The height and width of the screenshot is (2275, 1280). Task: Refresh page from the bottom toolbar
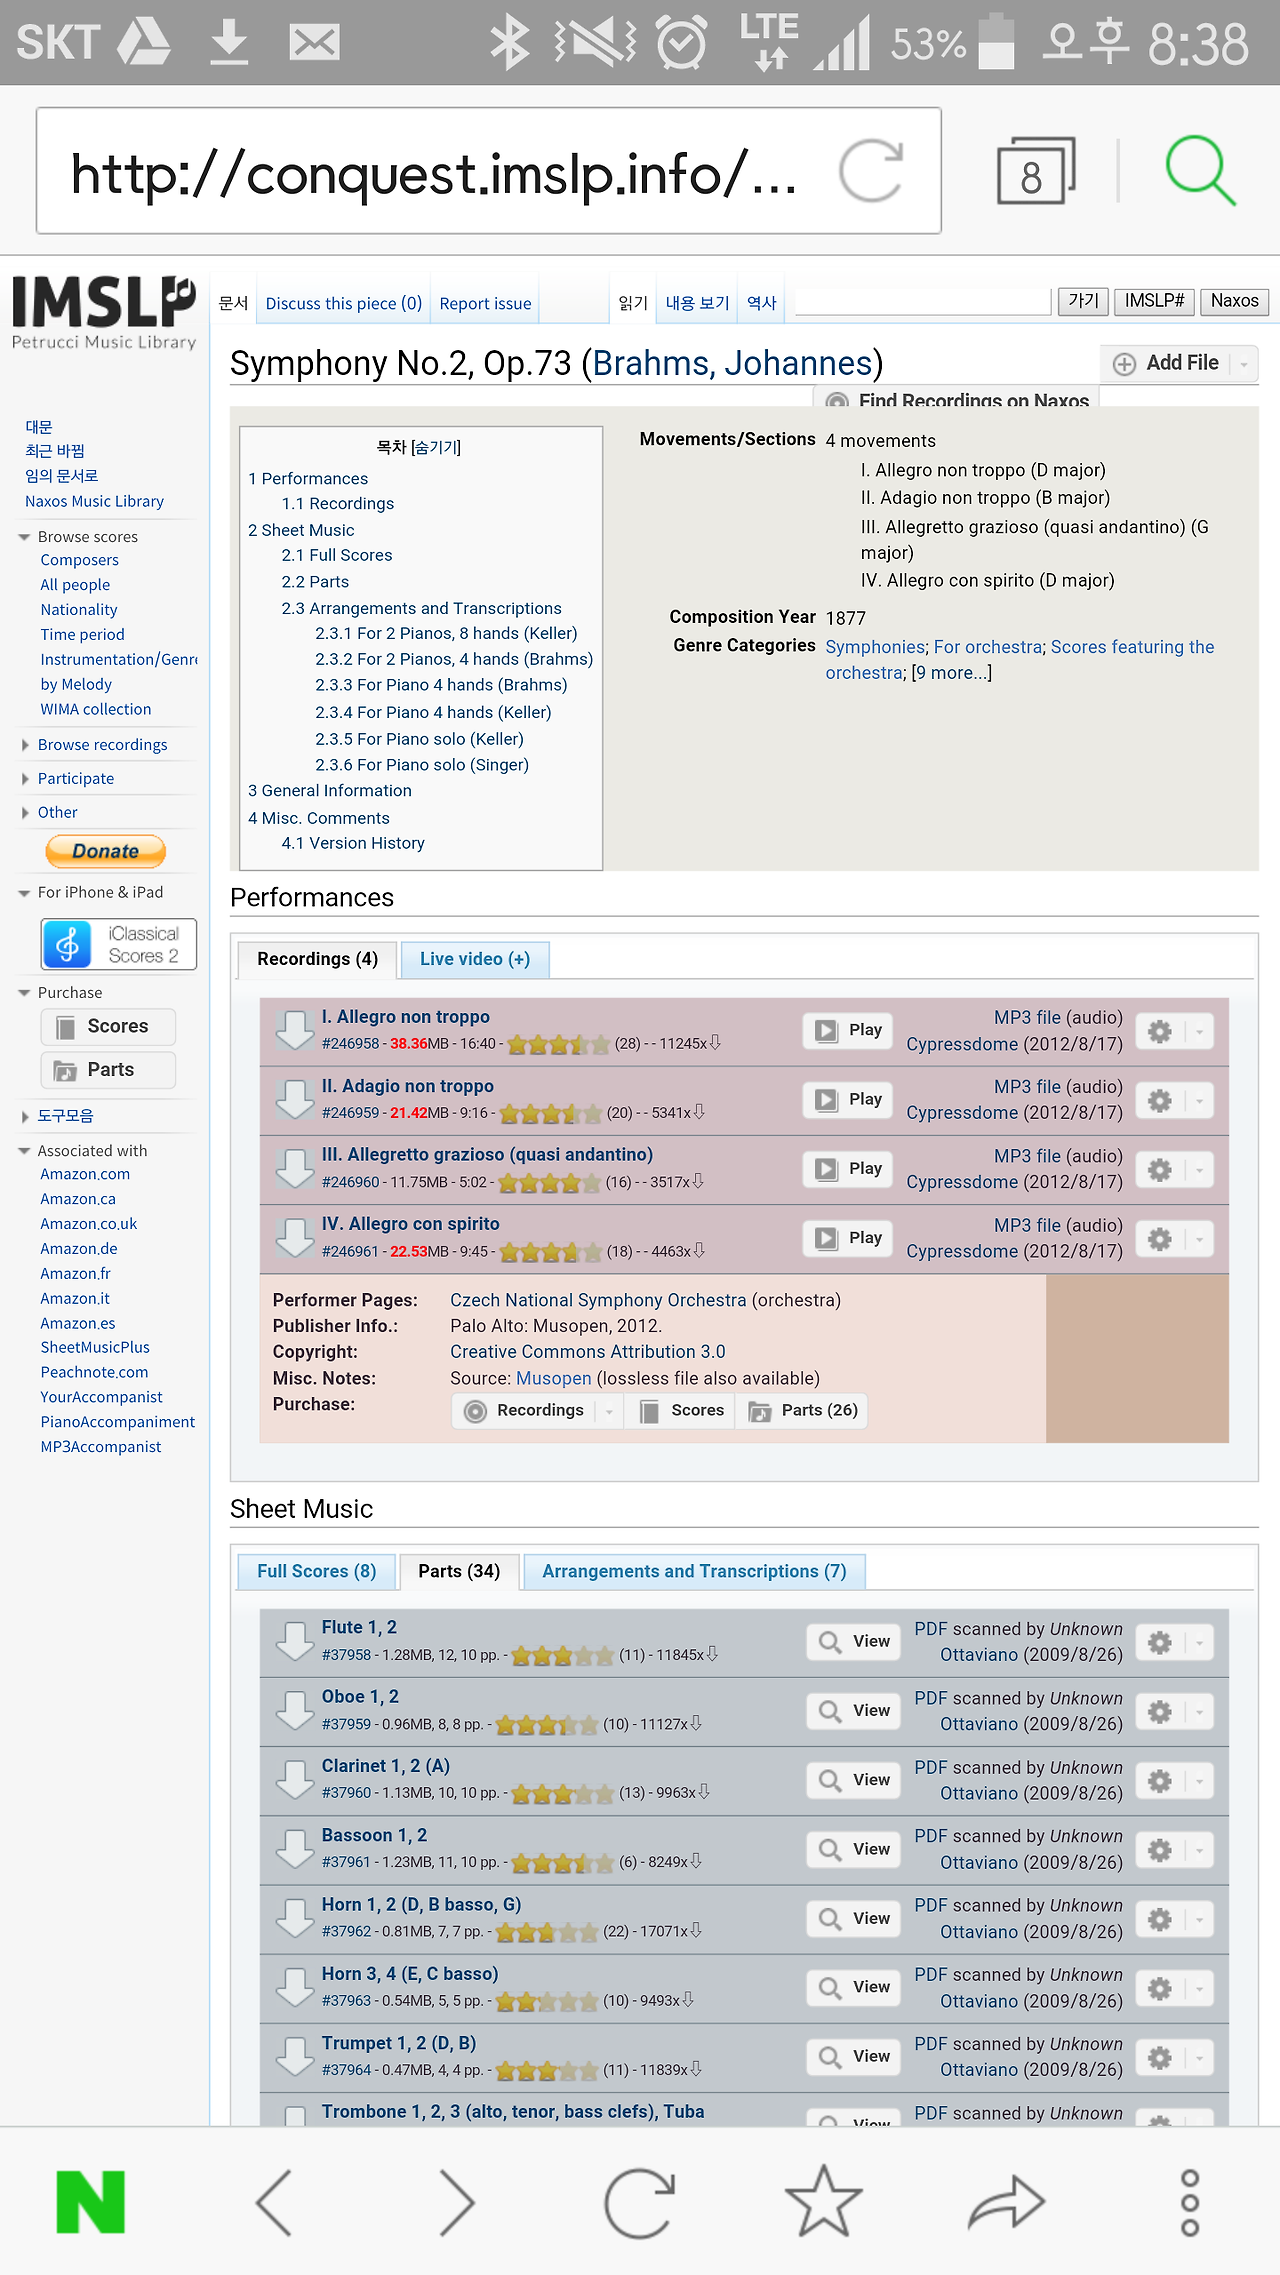point(639,2201)
